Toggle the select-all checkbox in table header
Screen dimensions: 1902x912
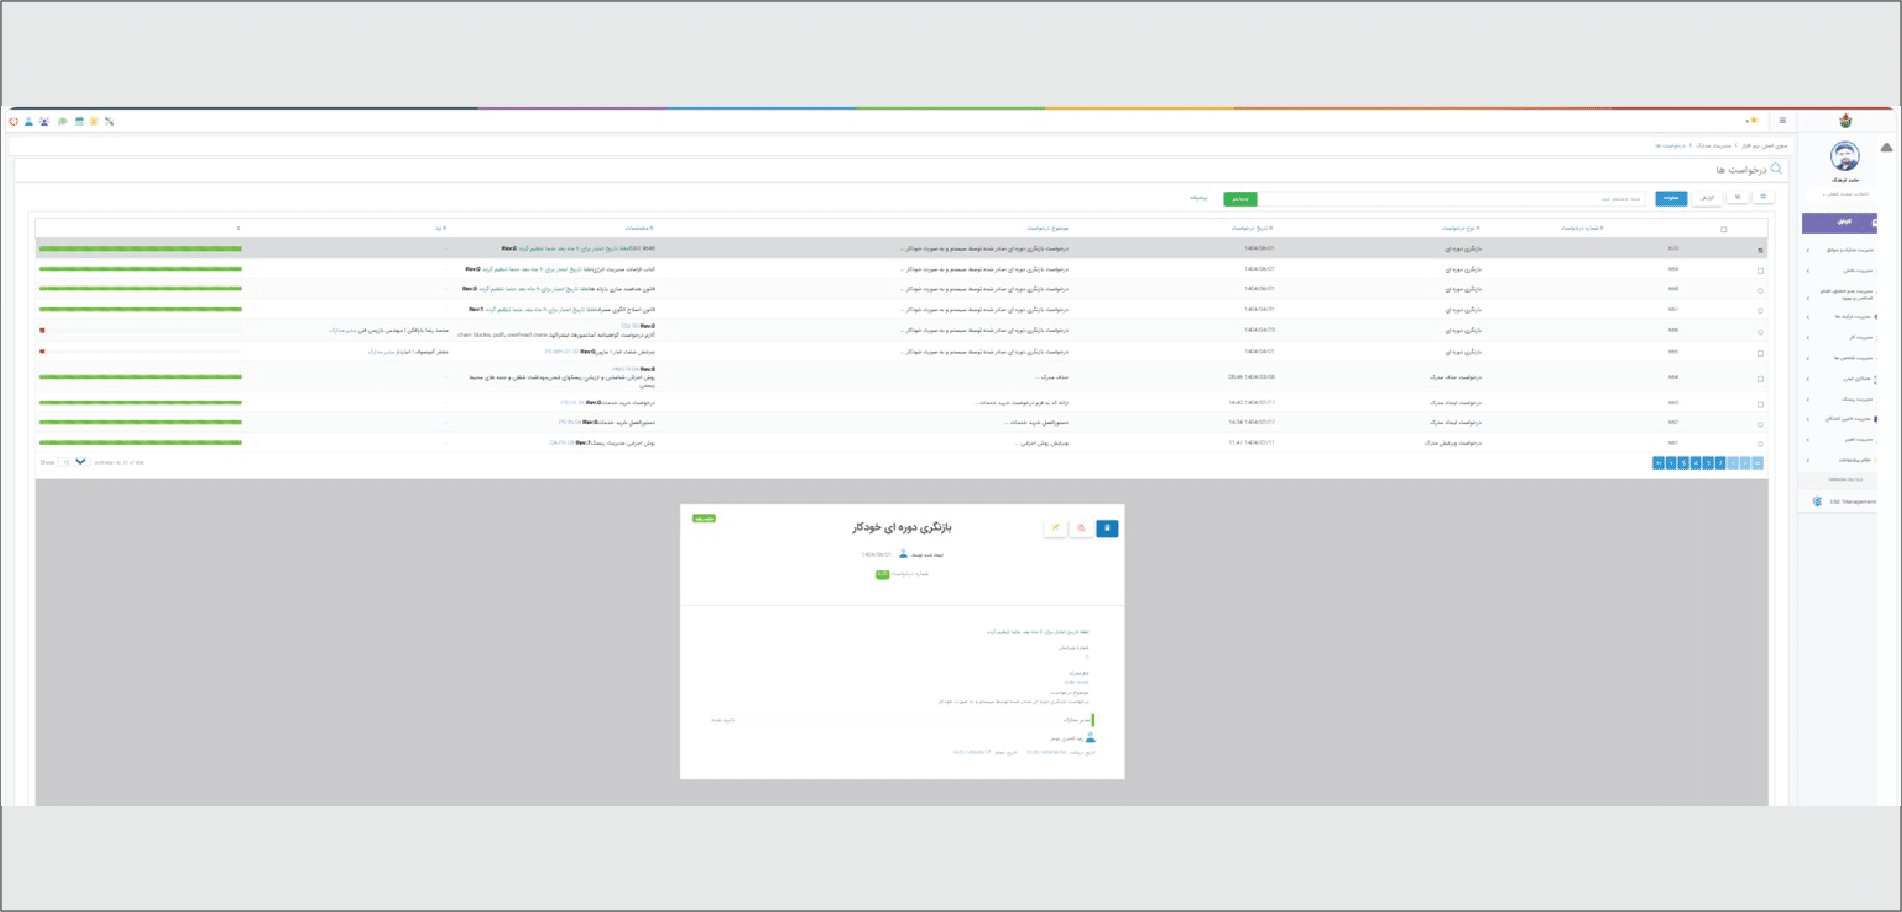pyautogui.click(x=1723, y=229)
